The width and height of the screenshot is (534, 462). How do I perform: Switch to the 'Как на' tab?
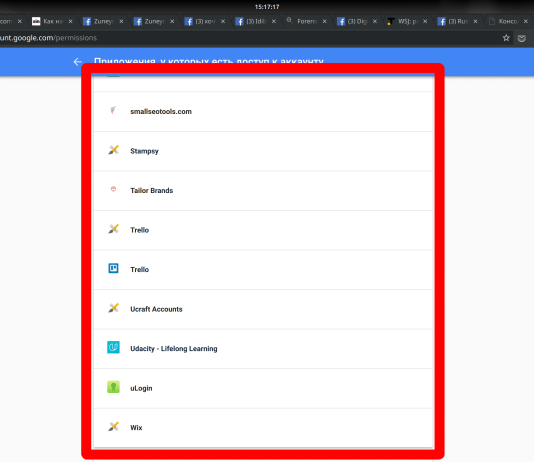coord(52,21)
